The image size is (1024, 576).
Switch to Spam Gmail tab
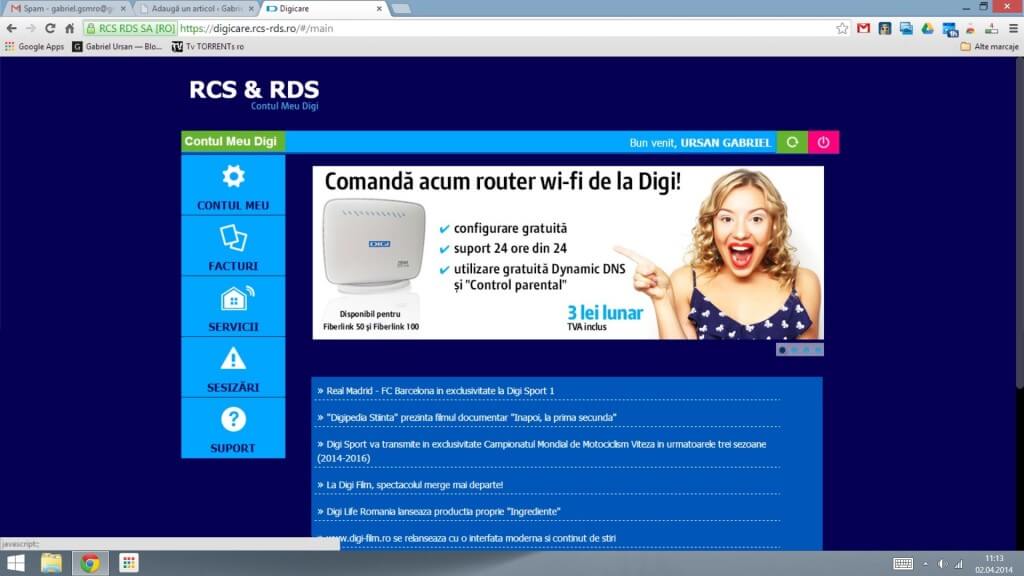point(65,8)
